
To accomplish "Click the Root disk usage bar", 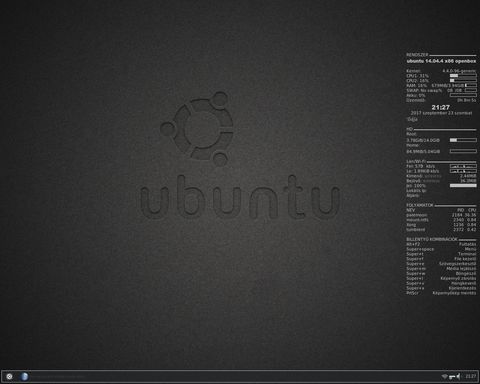I will coord(463,140).
